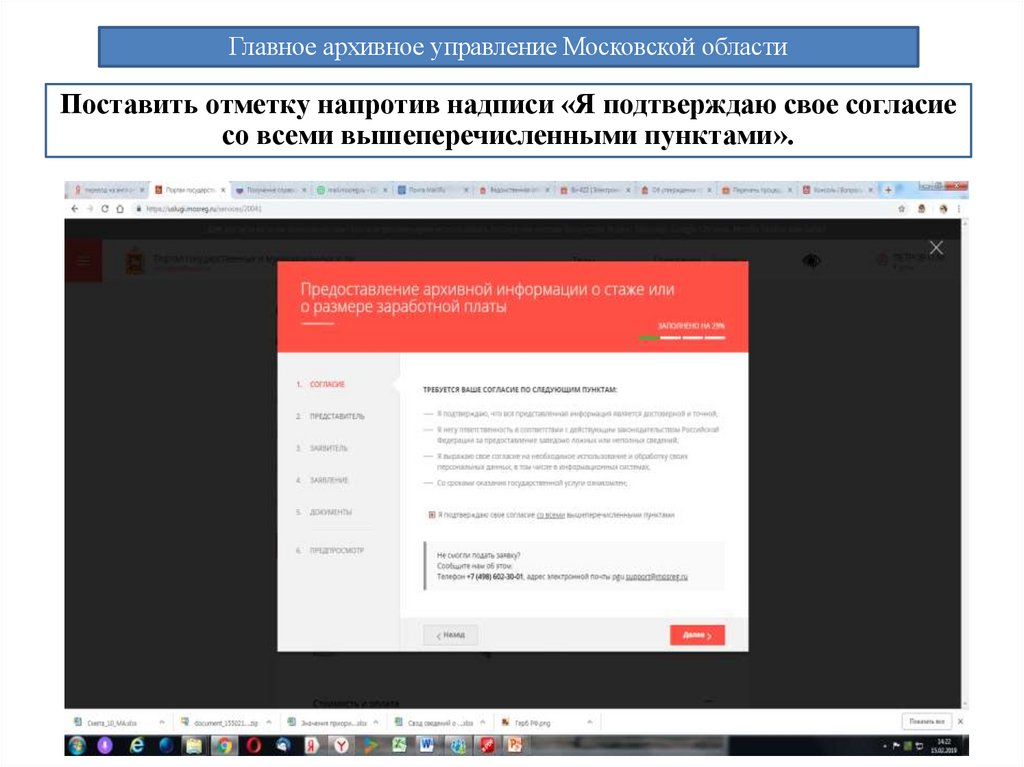Open Yandex Browser (Y icon) in taskbar

point(342,745)
